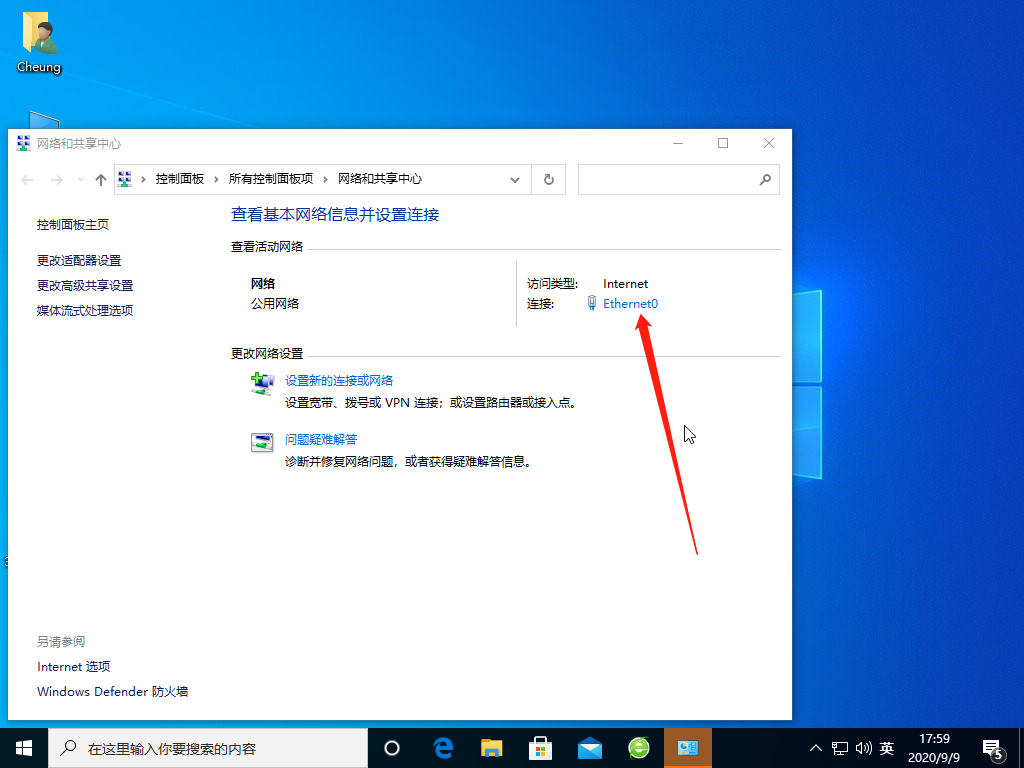Select 所有控制面板项 breadcrumb
Screen dimensions: 1024x768
tap(271, 179)
